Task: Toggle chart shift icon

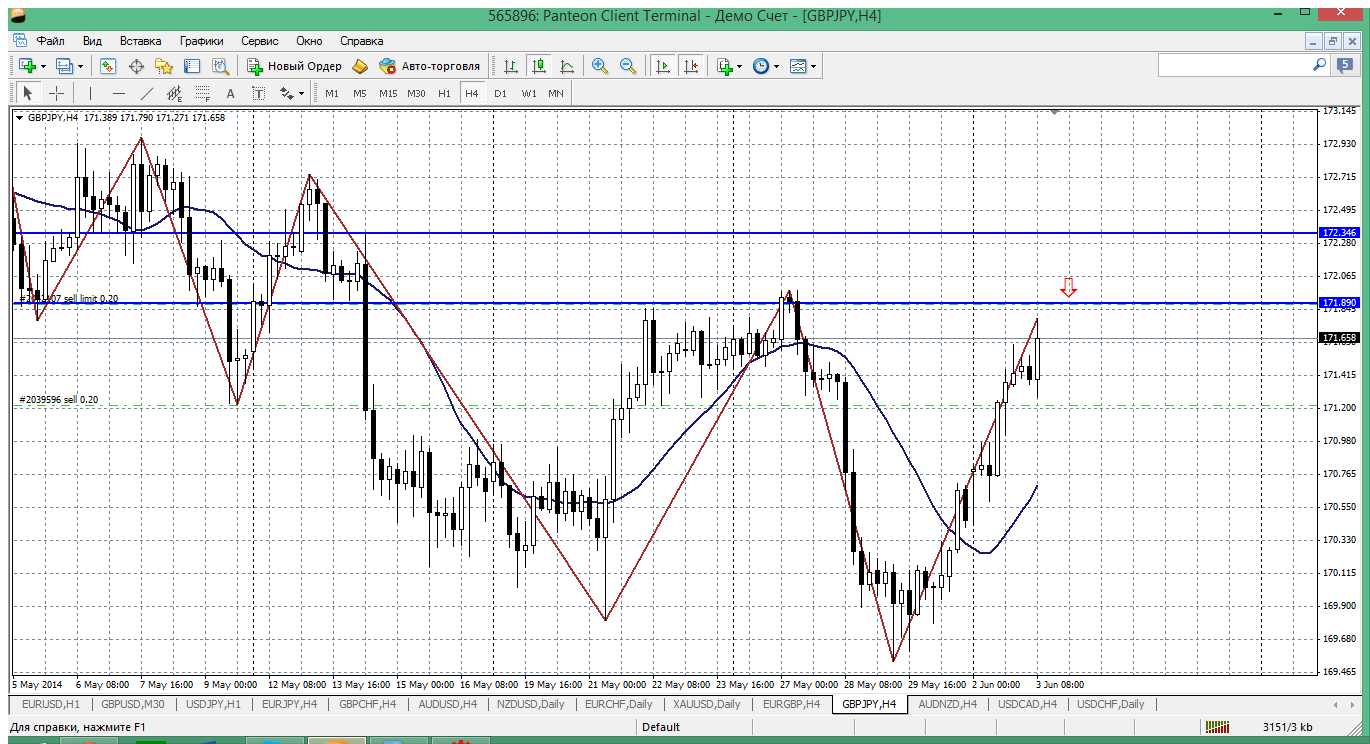Action: (690, 66)
